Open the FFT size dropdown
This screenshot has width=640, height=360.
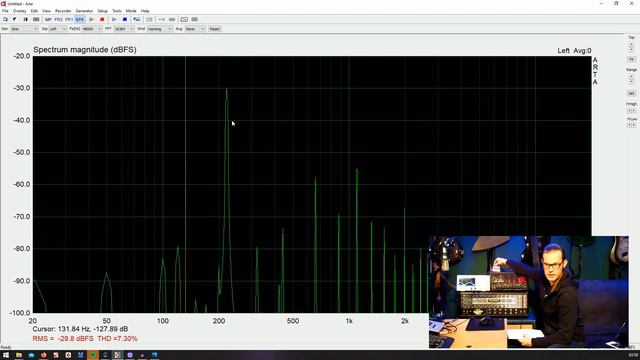(124, 29)
